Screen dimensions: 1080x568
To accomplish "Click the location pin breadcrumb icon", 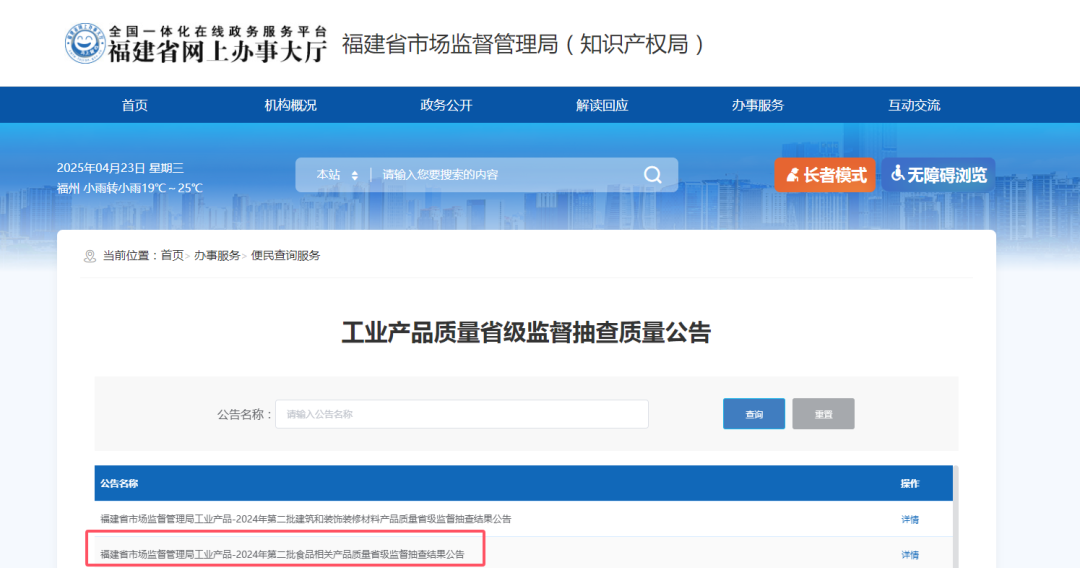I will click(x=90, y=256).
